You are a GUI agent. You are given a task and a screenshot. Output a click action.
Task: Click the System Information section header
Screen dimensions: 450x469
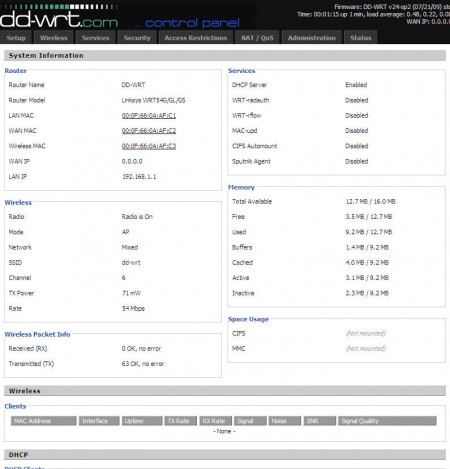(225, 56)
